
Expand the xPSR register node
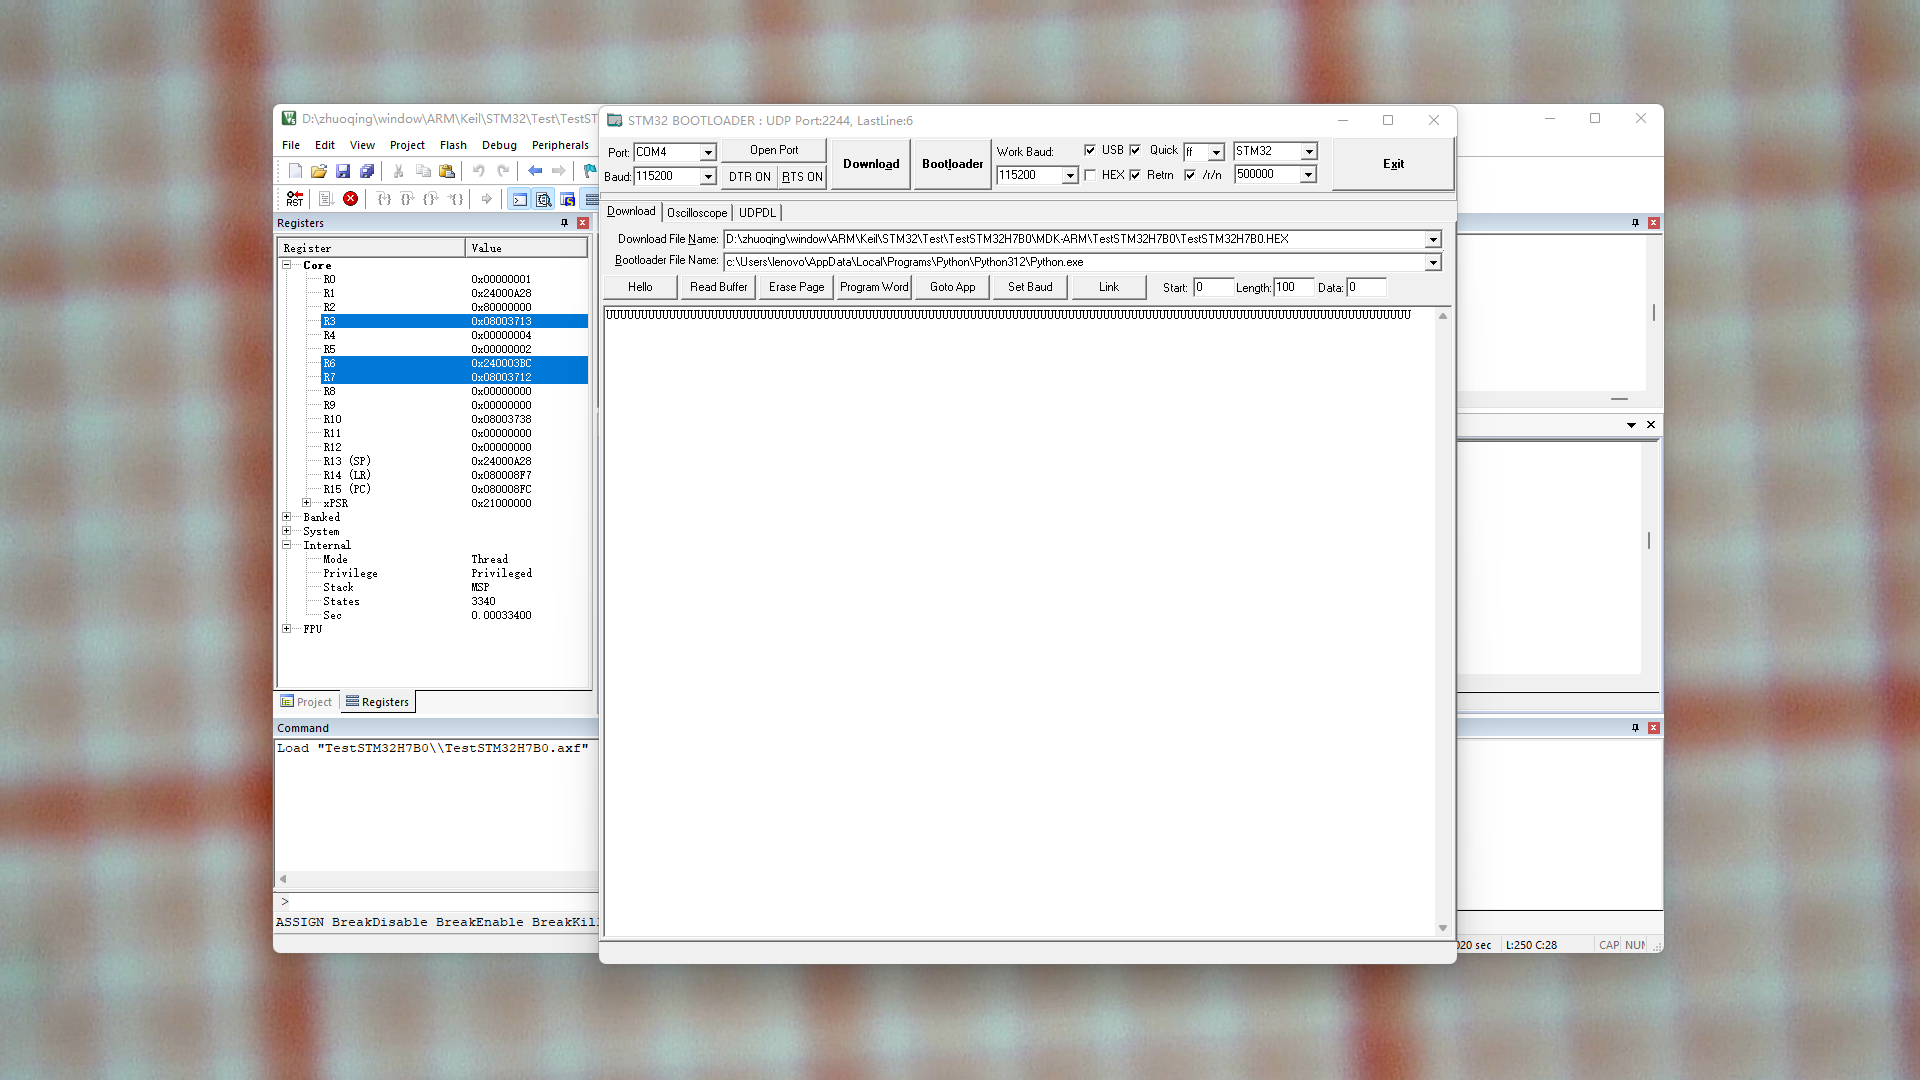(307, 503)
